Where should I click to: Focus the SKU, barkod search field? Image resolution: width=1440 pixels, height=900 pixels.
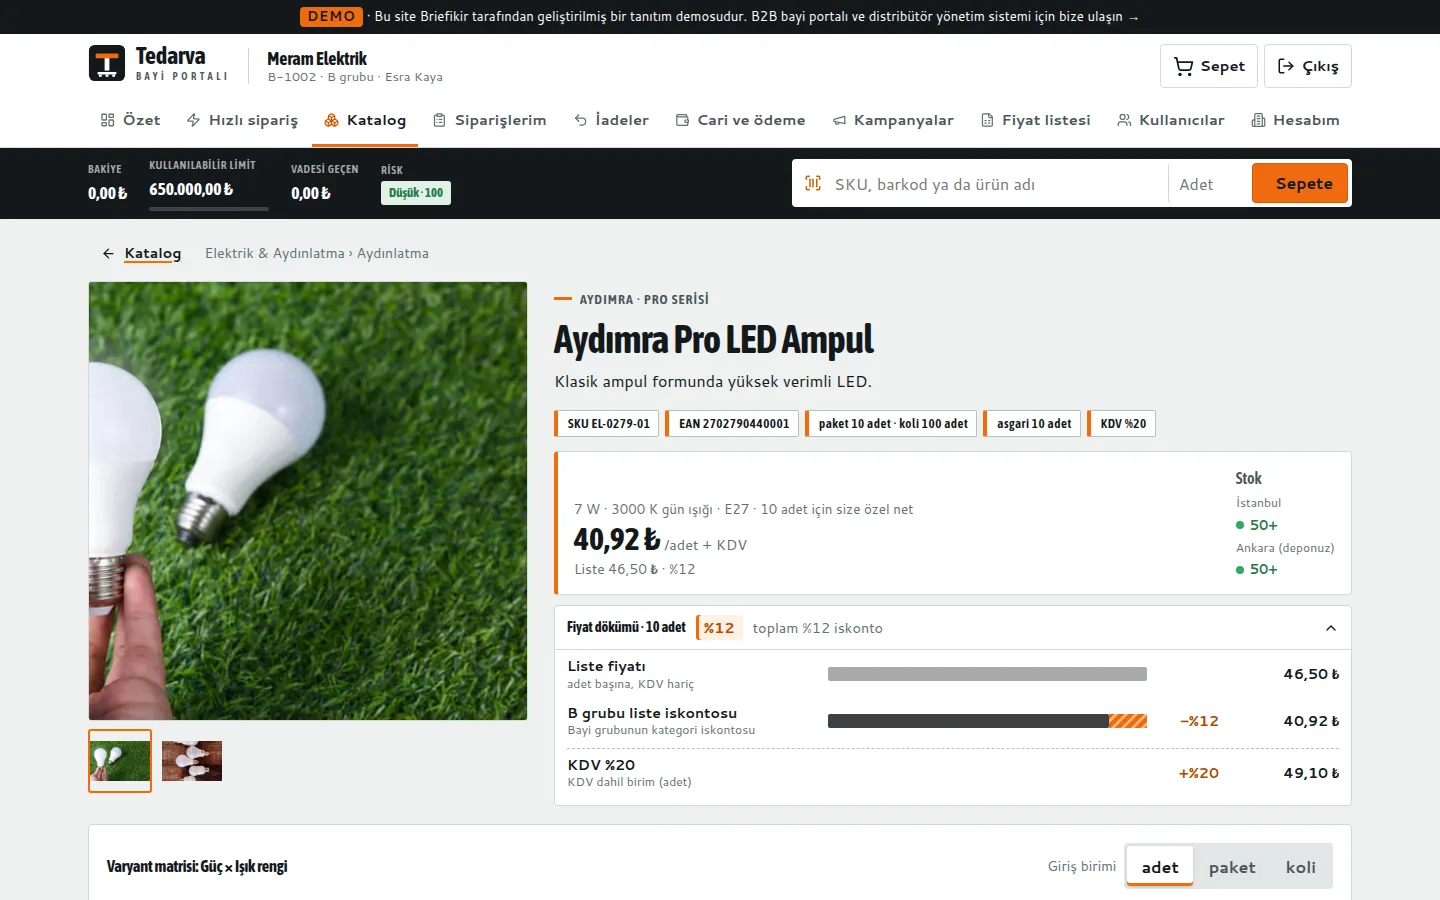point(995,184)
